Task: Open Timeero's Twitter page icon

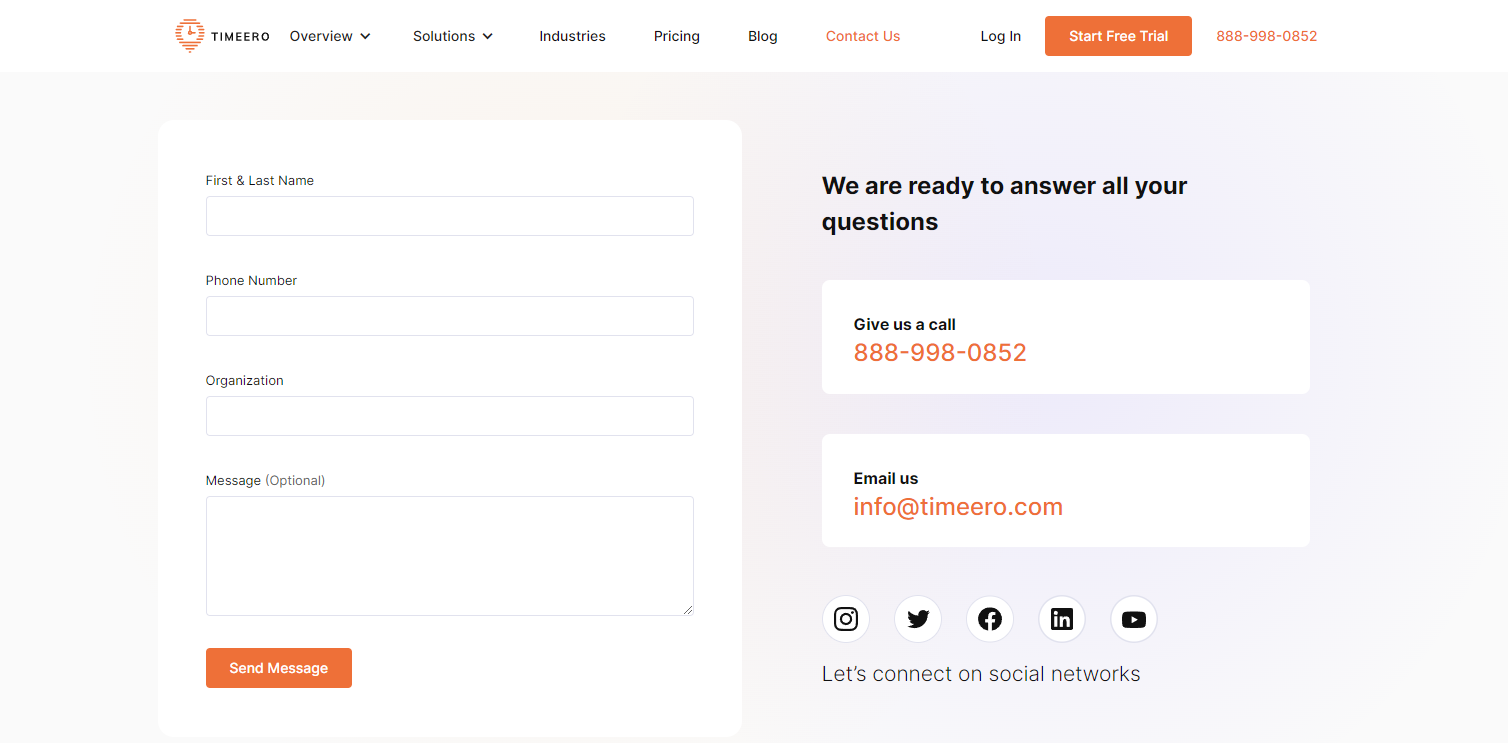Action: click(917, 619)
